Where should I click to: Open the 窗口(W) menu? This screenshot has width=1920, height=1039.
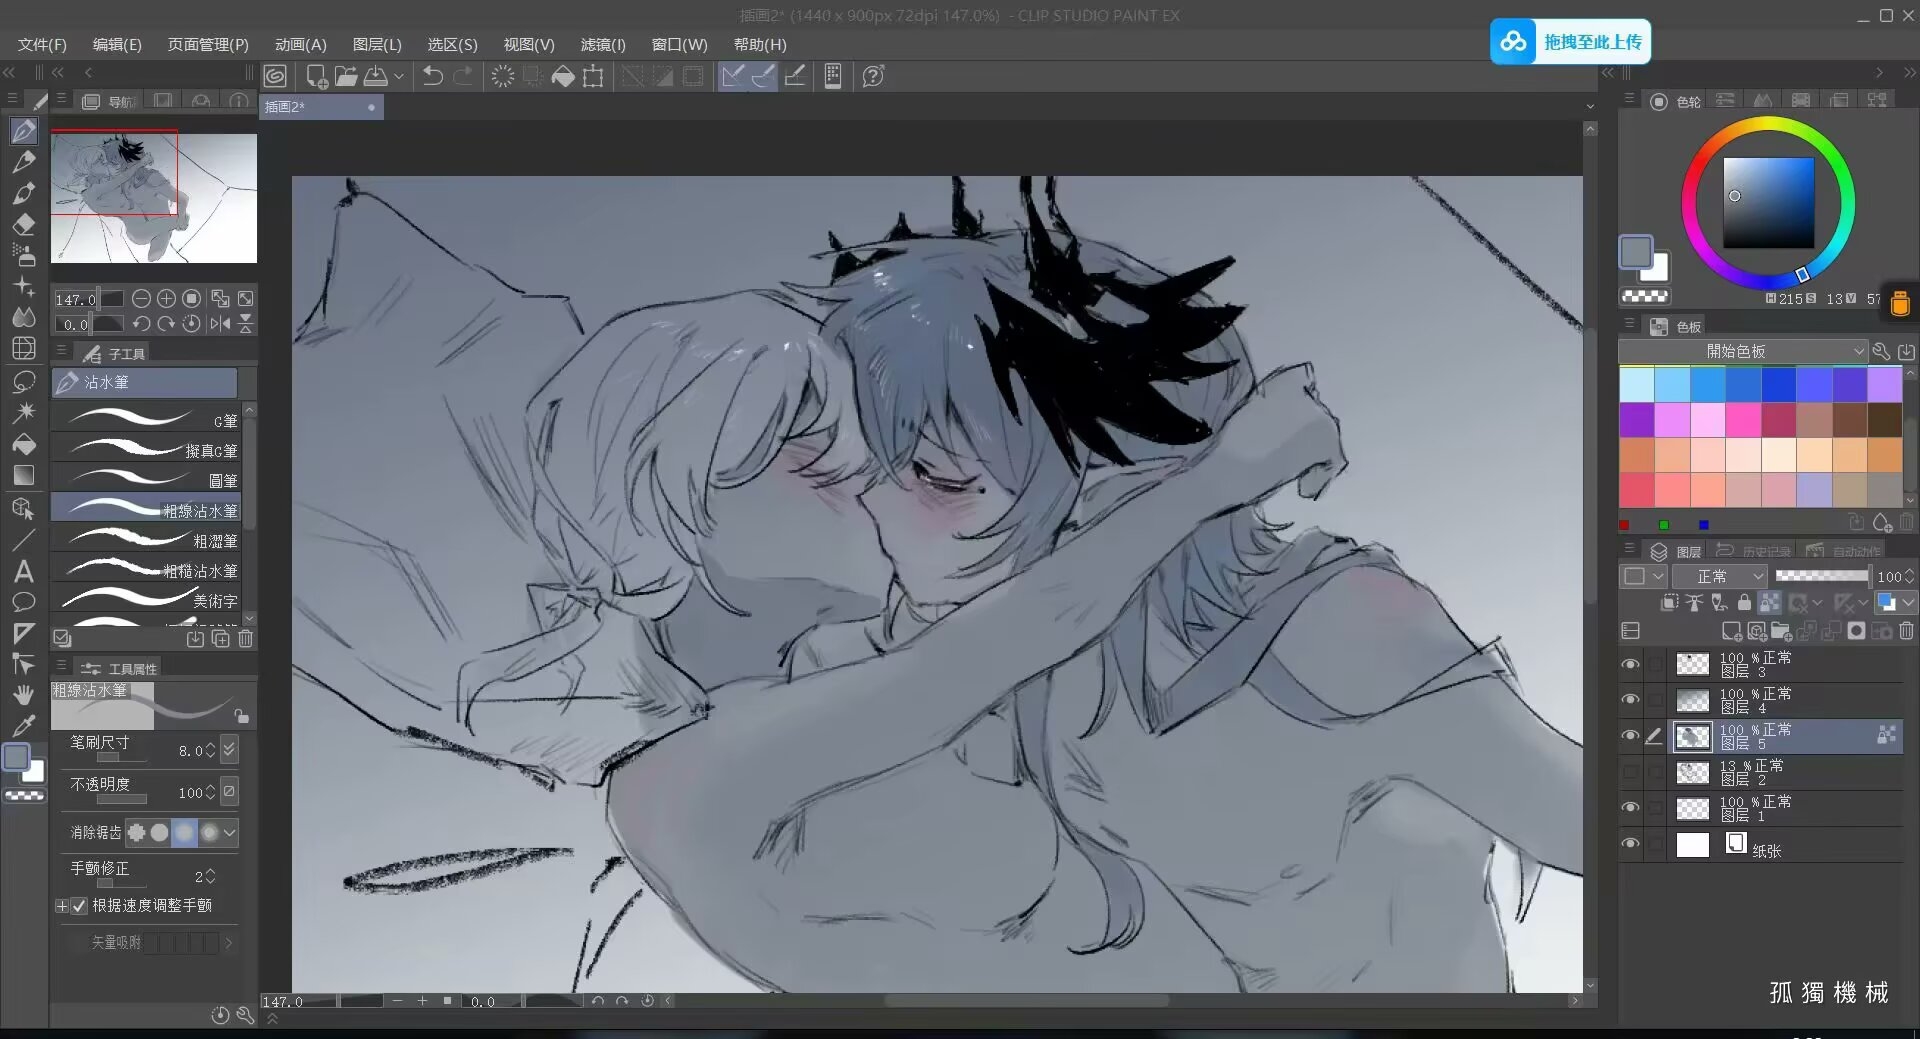pyautogui.click(x=680, y=45)
